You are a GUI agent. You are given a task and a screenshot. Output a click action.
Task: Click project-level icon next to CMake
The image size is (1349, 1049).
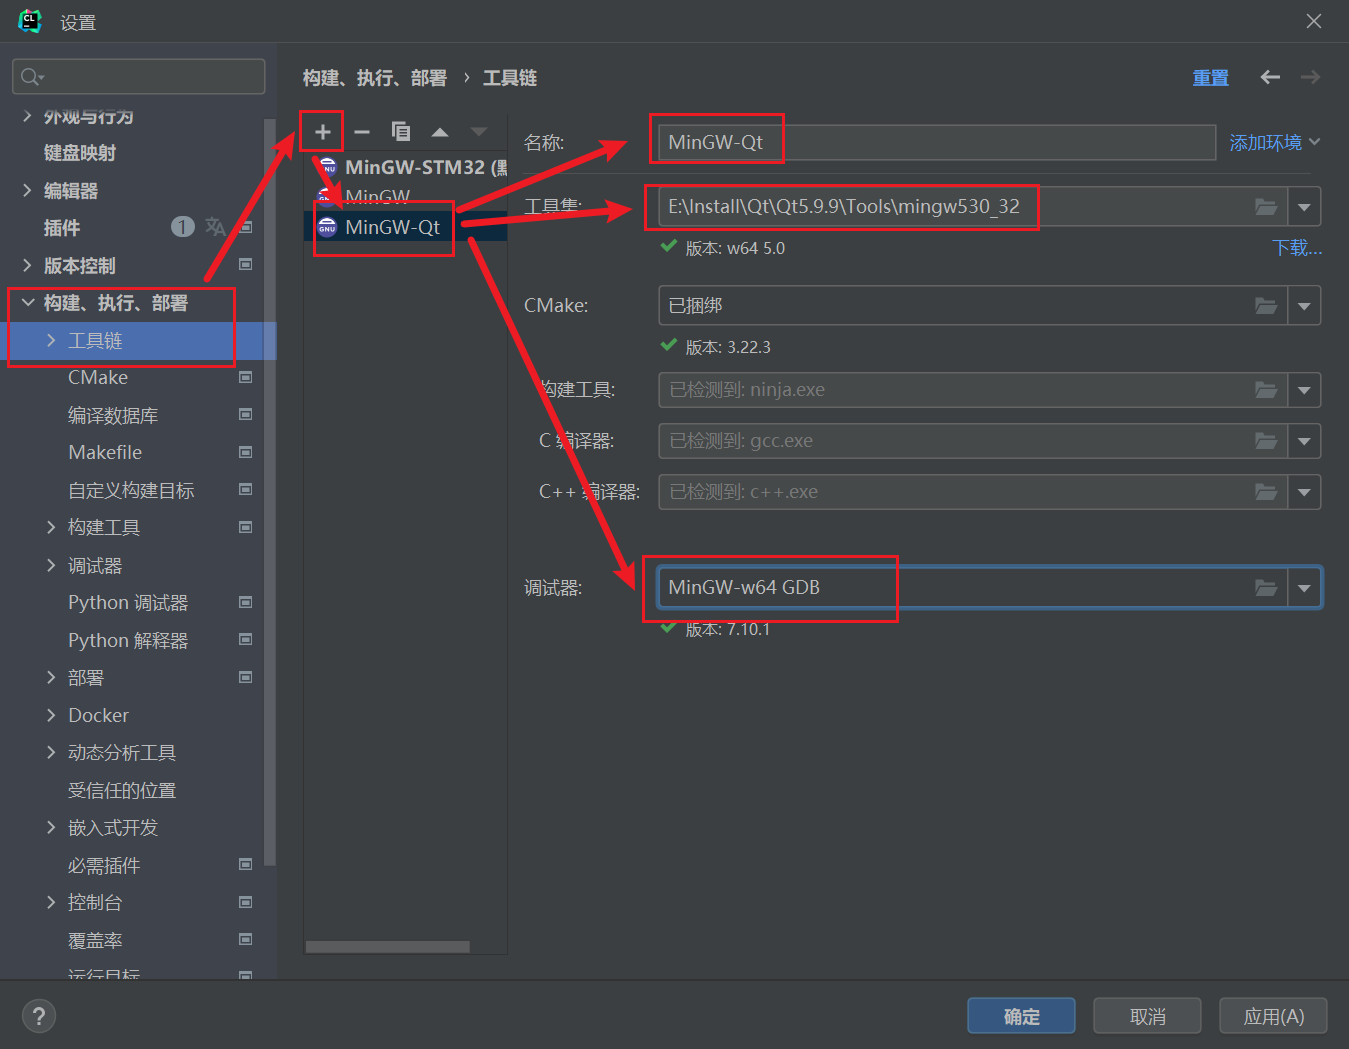click(245, 377)
